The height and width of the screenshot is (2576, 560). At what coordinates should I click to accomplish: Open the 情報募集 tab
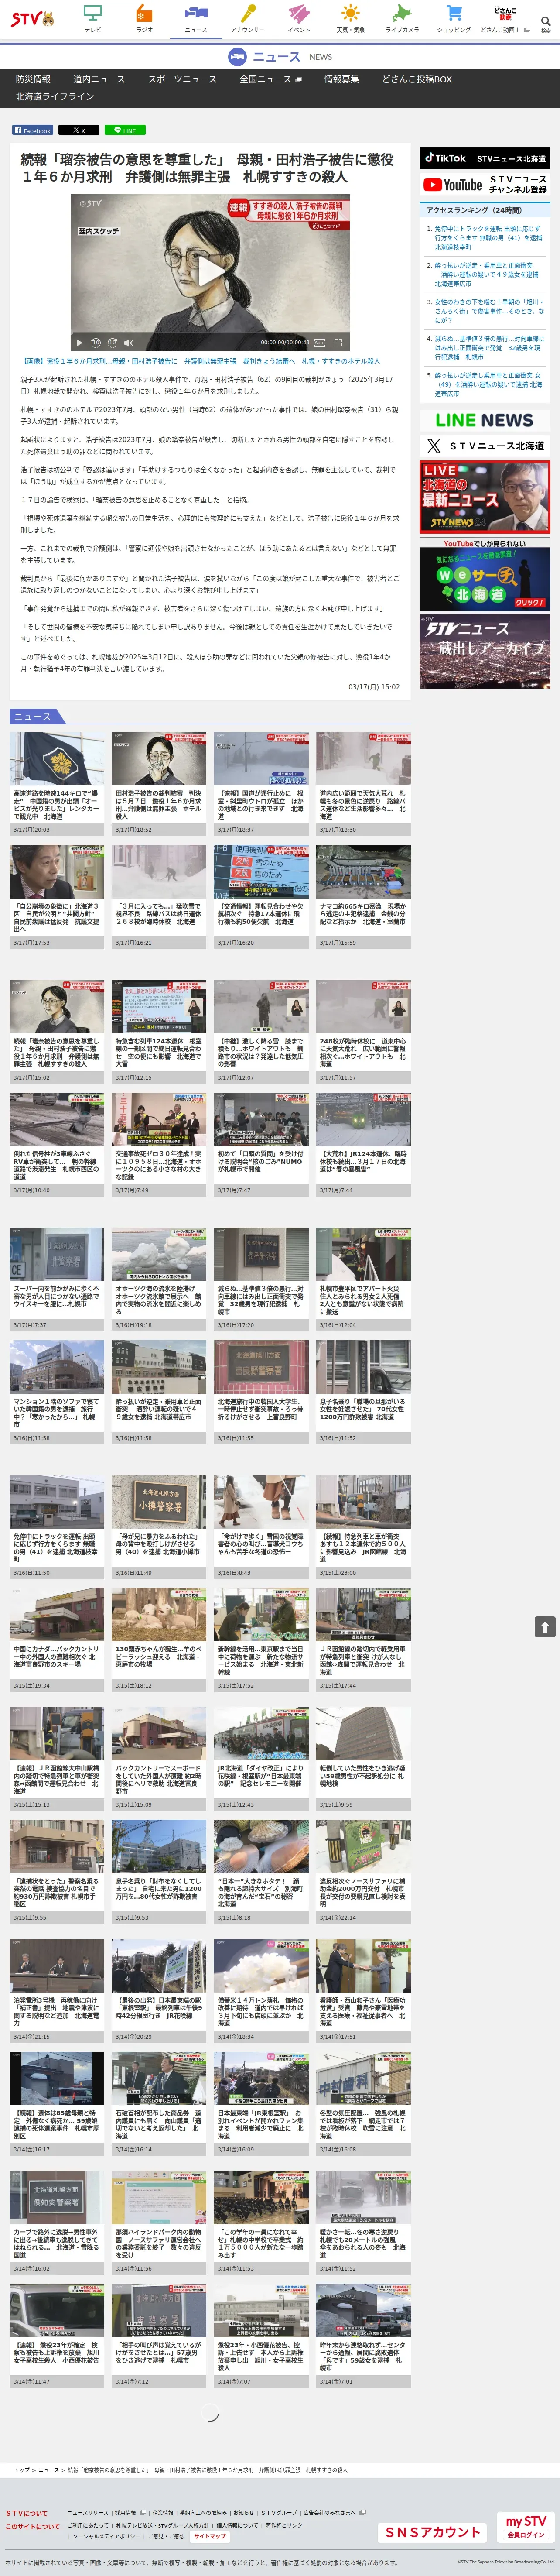[x=341, y=79]
